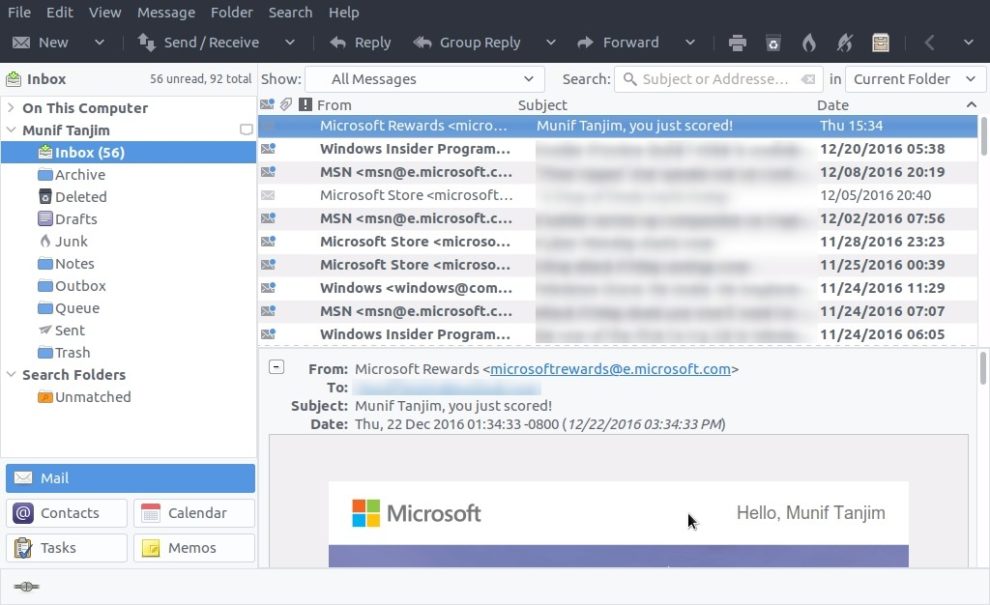Open the Current Folder scope dropdown
The width and height of the screenshot is (990, 605).
[914, 79]
